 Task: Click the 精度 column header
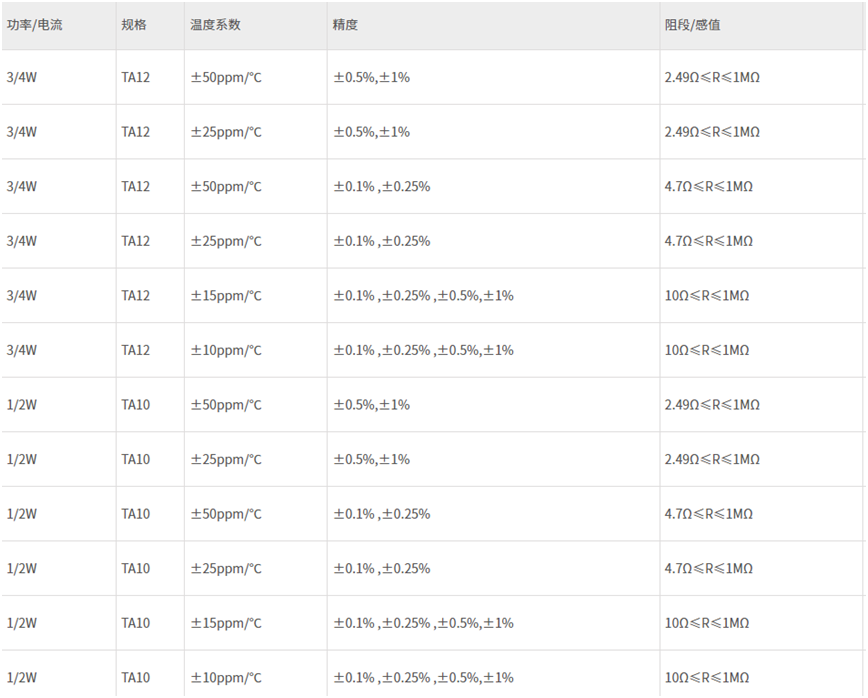click(345, 25)
